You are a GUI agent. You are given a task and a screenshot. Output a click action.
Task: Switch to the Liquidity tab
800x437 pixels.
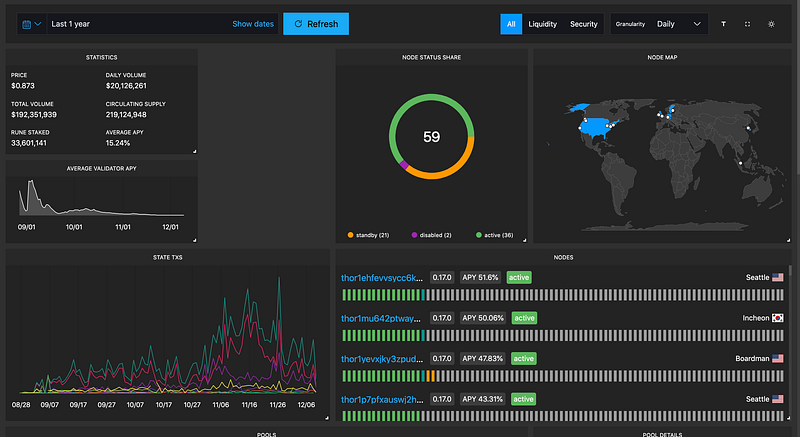[542, 24]
